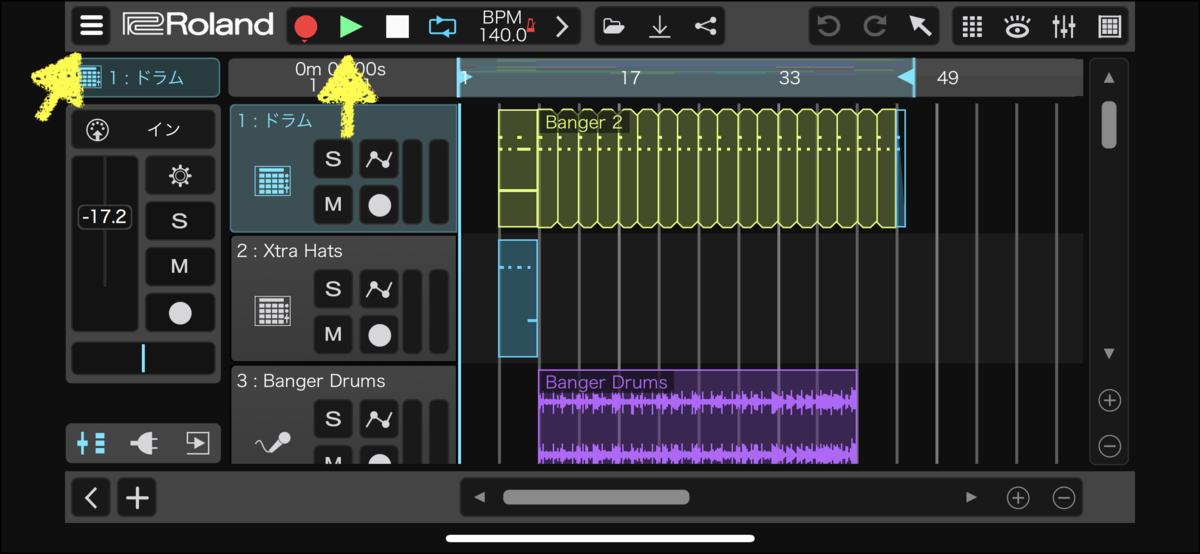Image resolution: width=1200 pixels, height=554 pixels.
Task: Mute the 1: ドラム track
Action: click(333, 205)
